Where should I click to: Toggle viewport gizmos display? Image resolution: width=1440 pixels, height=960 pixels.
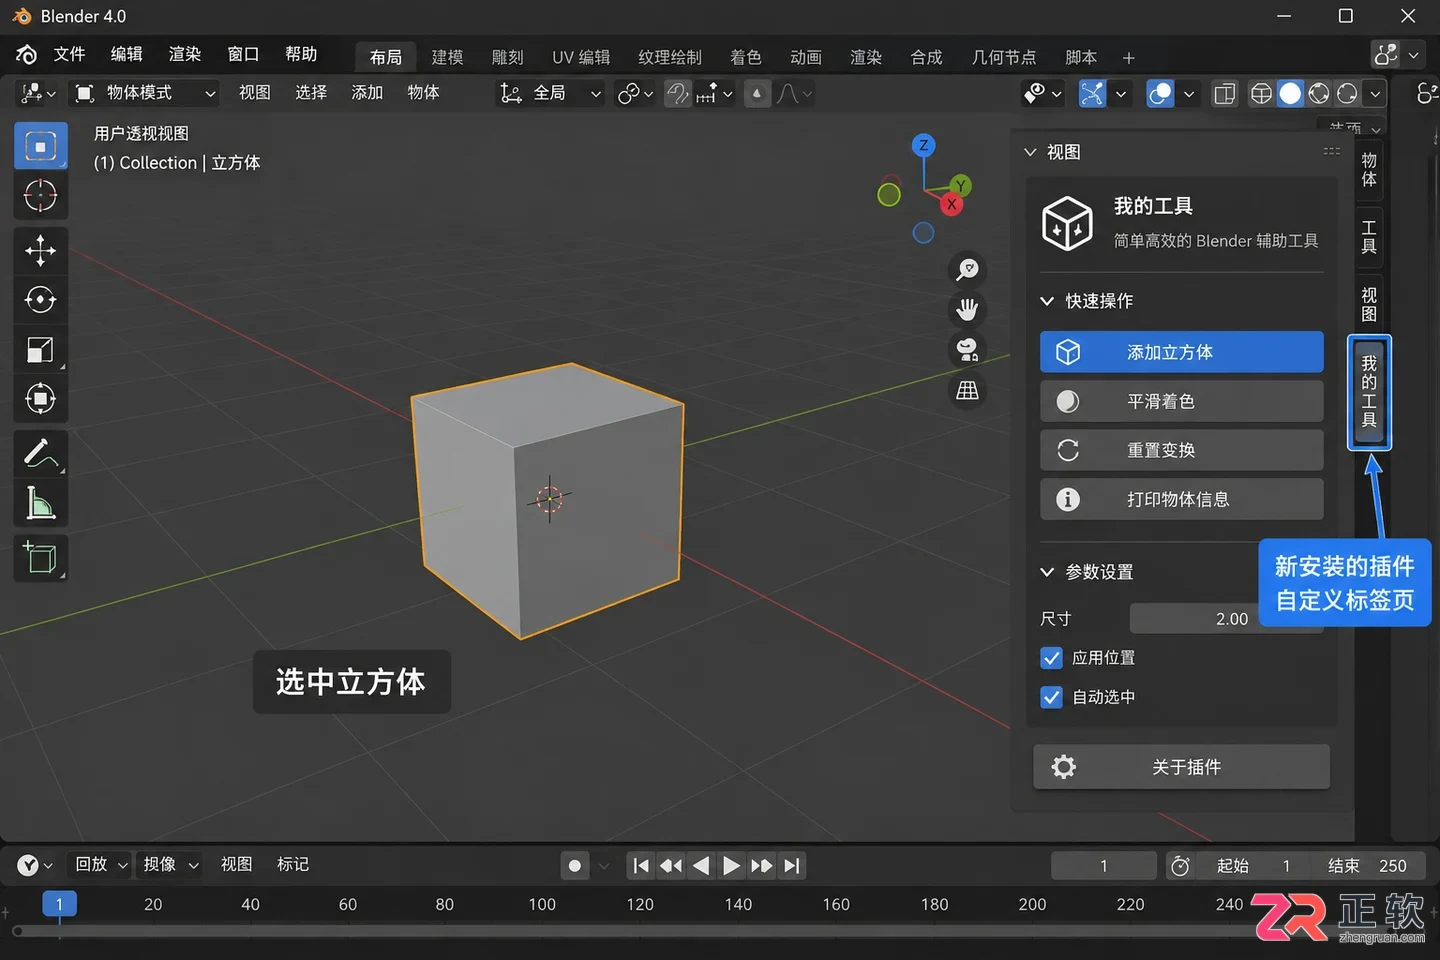tap(1092, 93)
